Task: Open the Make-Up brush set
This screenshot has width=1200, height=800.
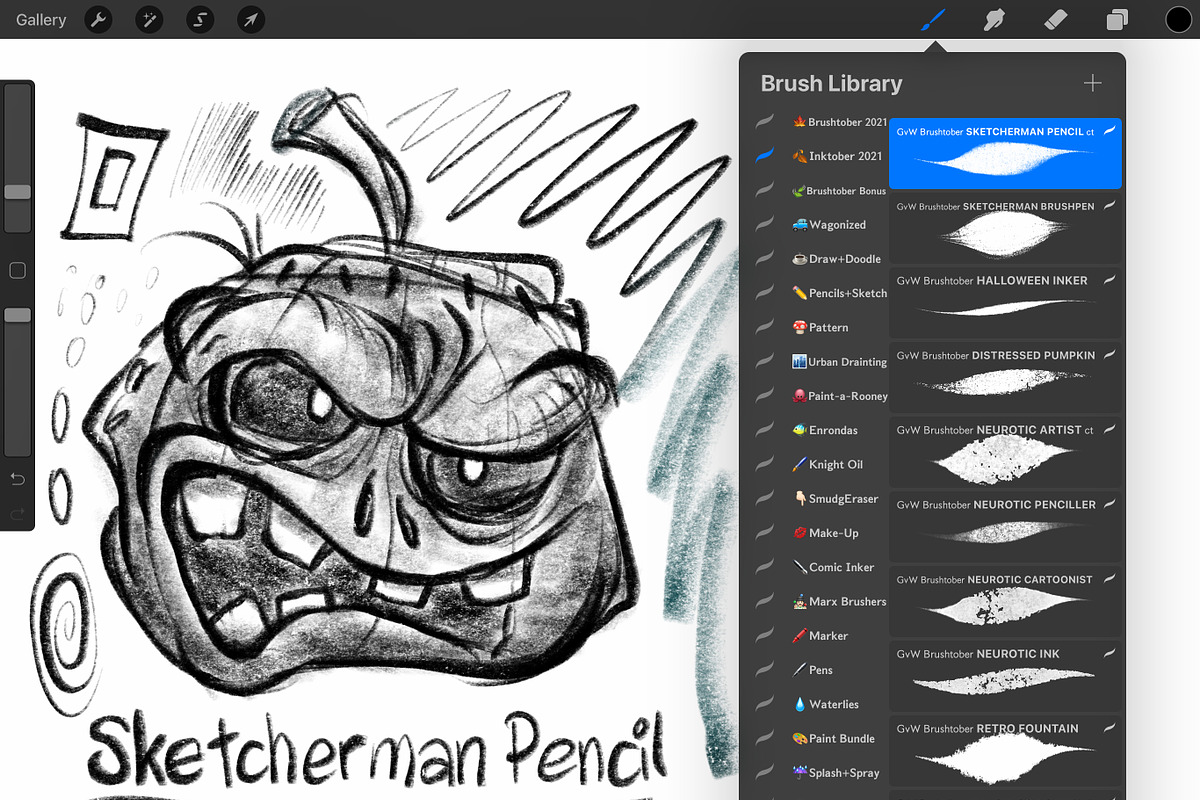Action: pos(825,533)
